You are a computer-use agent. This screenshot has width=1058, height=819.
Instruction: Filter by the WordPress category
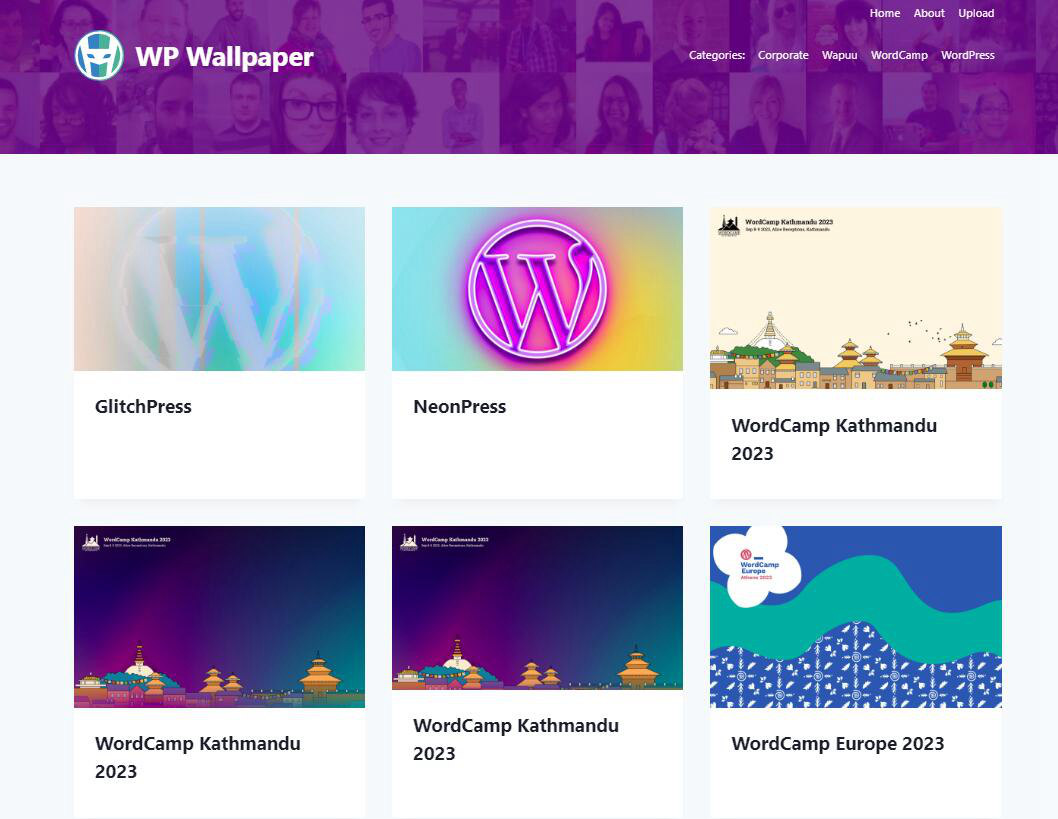click(968, 55)
